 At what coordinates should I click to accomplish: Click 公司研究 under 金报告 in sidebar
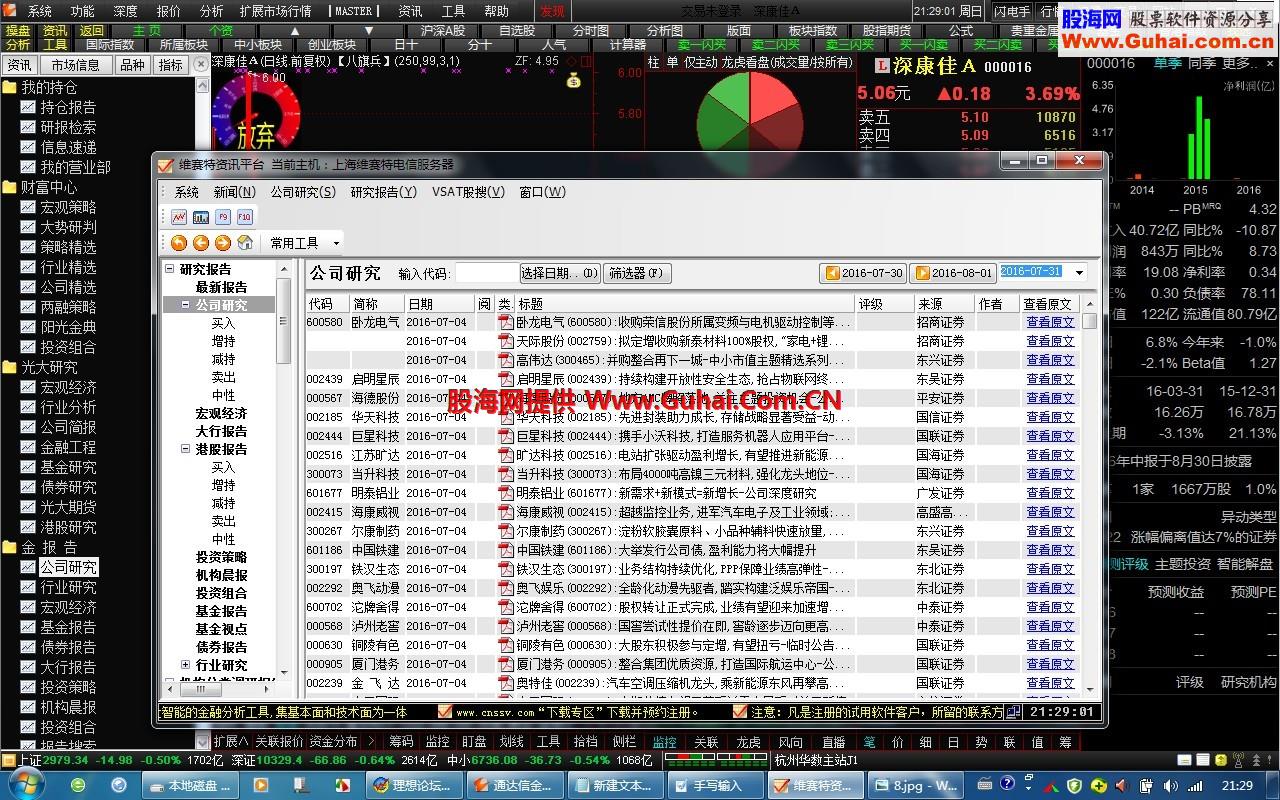pos(68,567)
